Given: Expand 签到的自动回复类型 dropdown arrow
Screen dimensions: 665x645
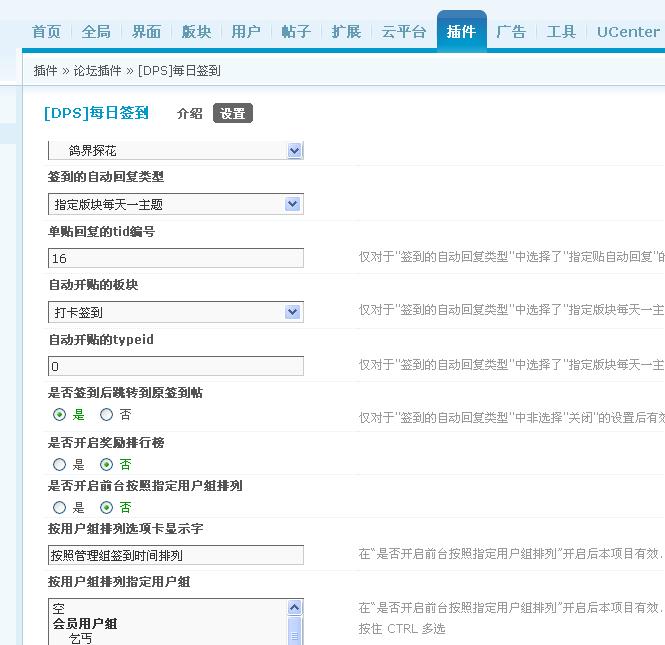Looking at the screenshot, I should coord(293,204).
